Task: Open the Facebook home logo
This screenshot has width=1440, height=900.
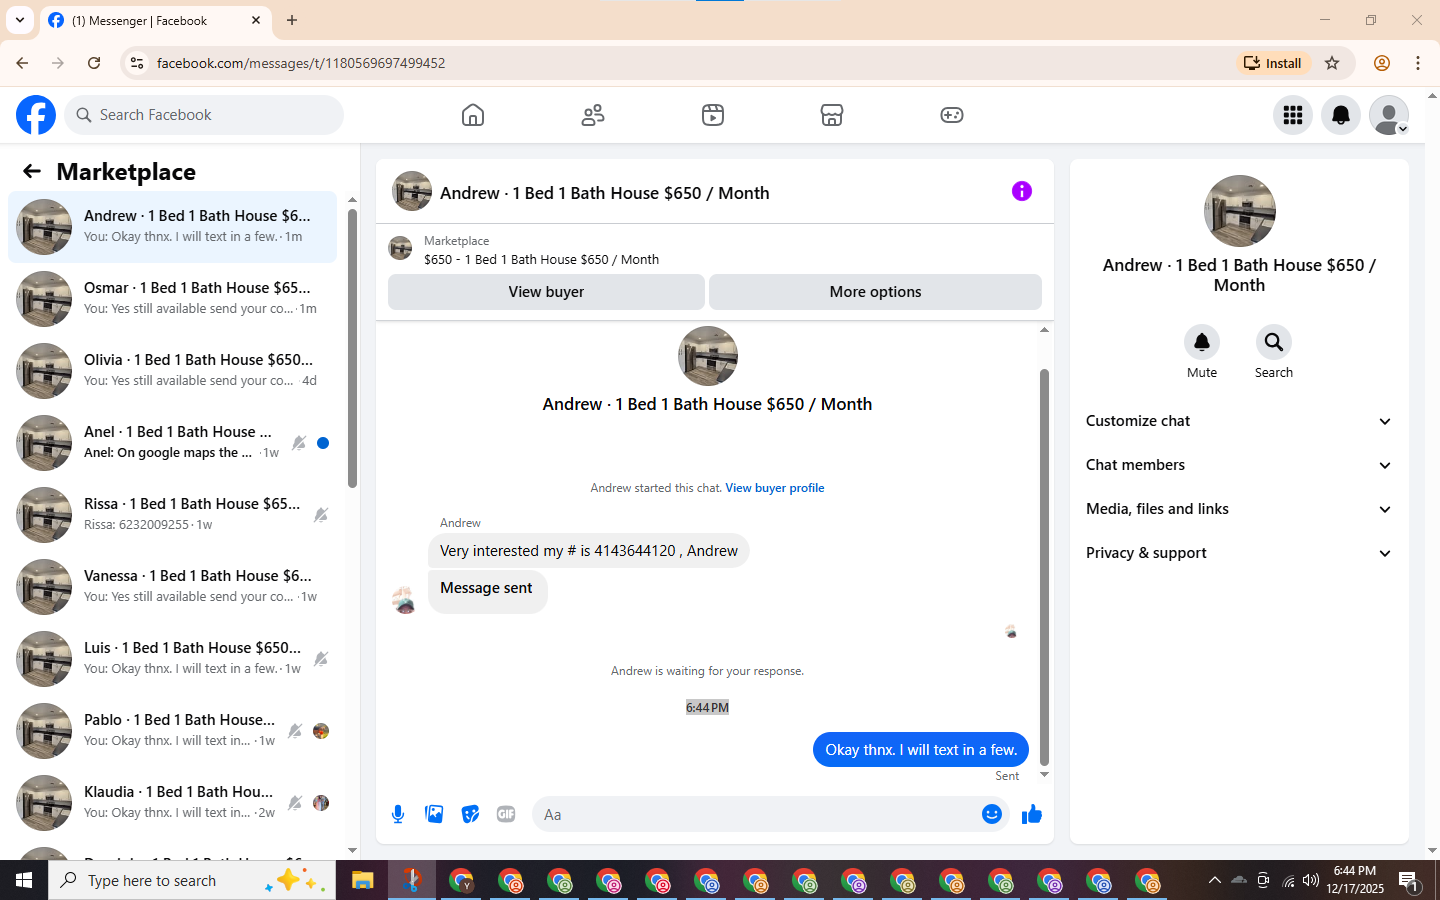Action: pyautogui.click(x=36, y=115)
